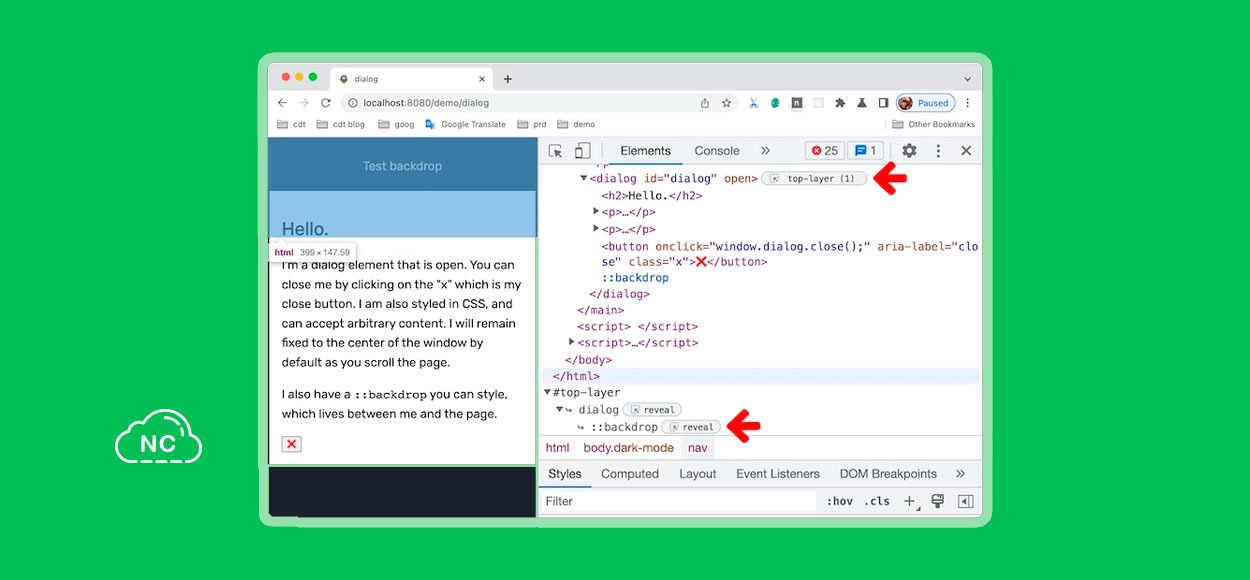Open Other Bookmarks folder

point(933,125)
